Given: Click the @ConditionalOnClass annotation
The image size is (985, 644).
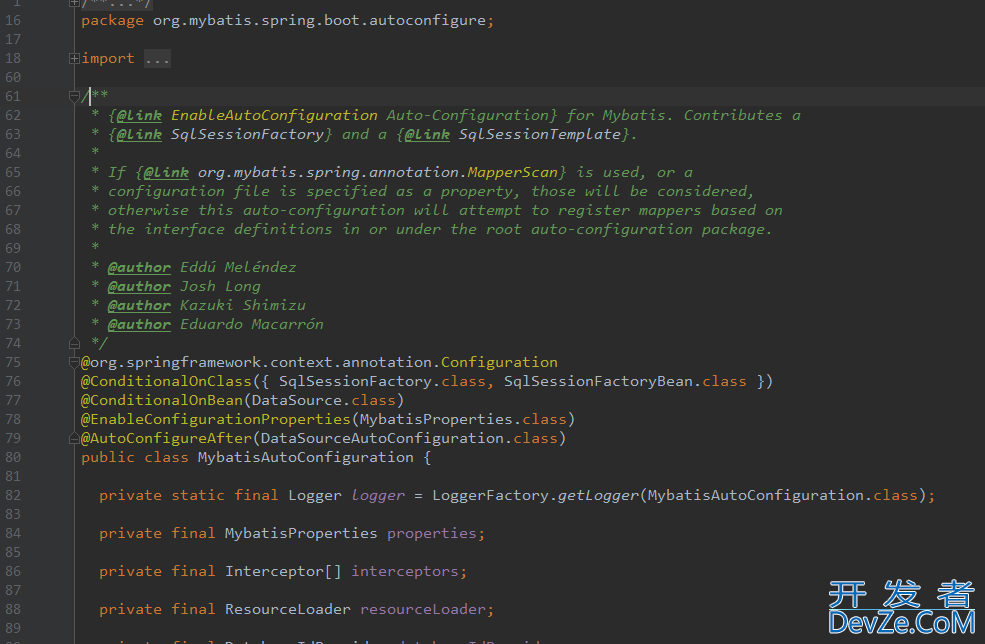Looking at the screenshot, I should [166, 381].
